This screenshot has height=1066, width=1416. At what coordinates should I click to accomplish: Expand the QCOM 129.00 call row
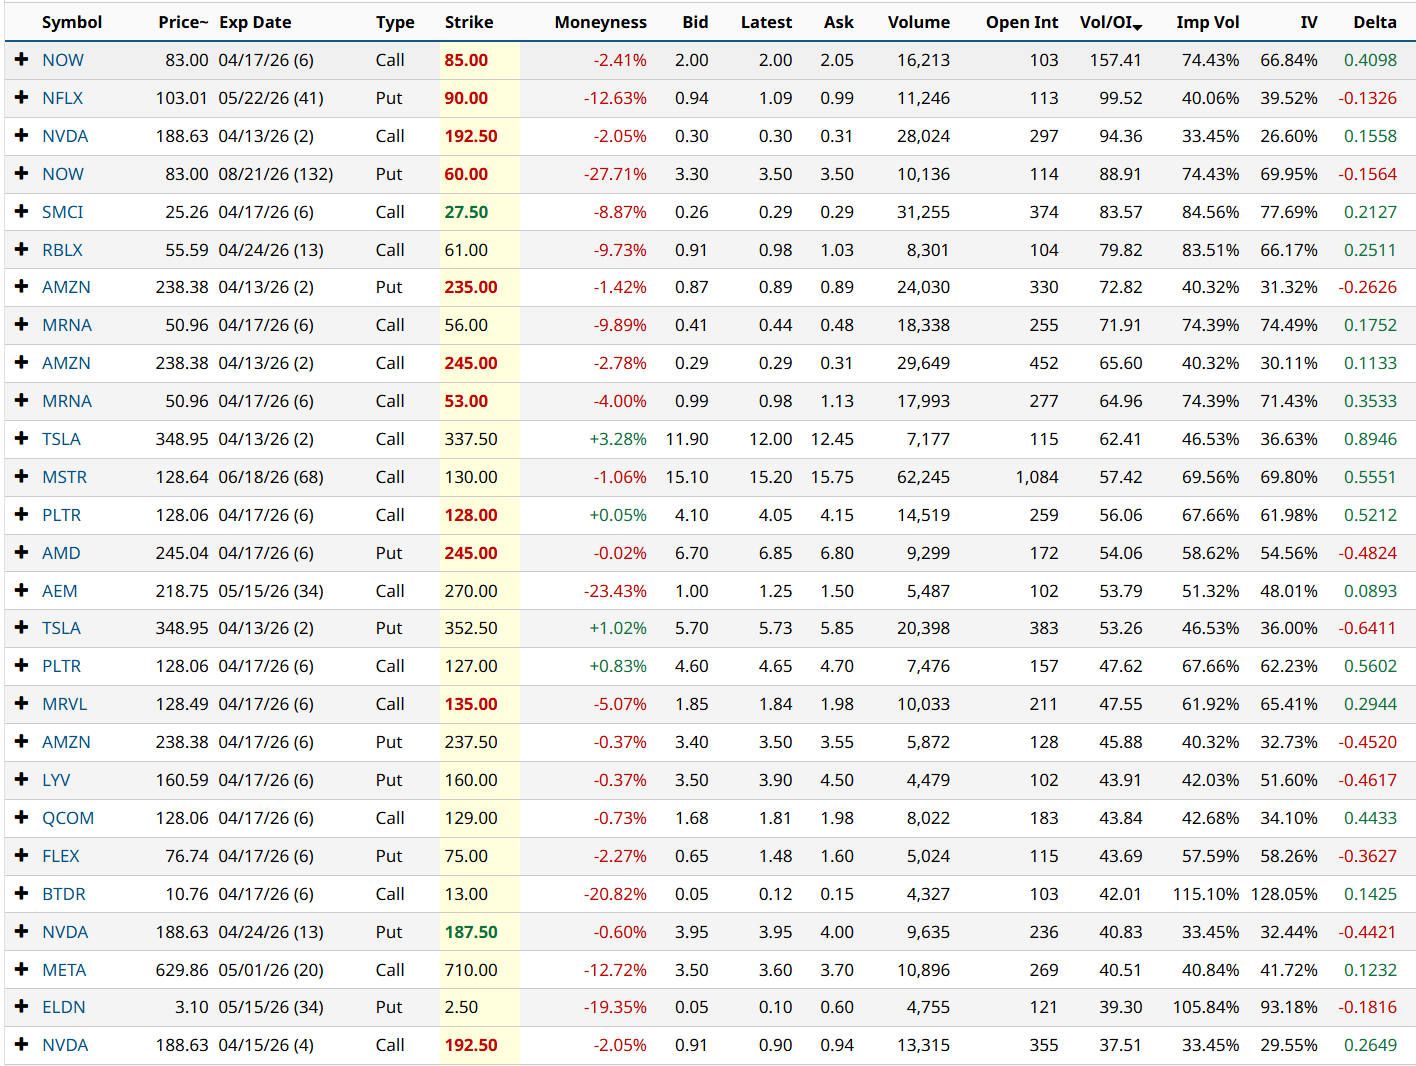pyautogui.click(x=21, y=818)
